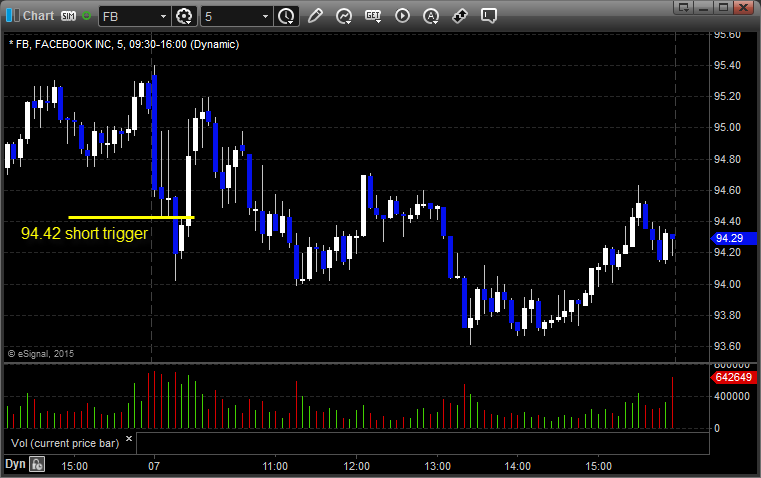Click the red 642649 volume value marker
761x478 pixels.
(x=733, y=377)
